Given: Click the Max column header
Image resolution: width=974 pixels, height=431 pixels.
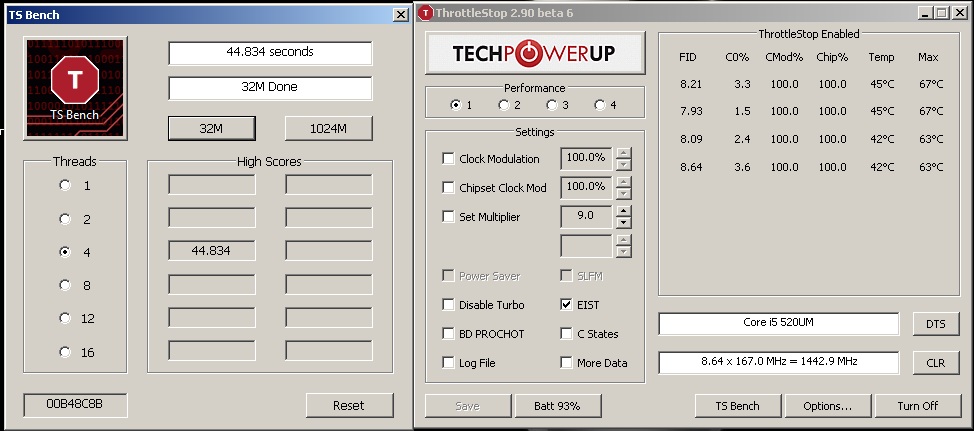Looking at the screenshot, I should coord(928,57).
